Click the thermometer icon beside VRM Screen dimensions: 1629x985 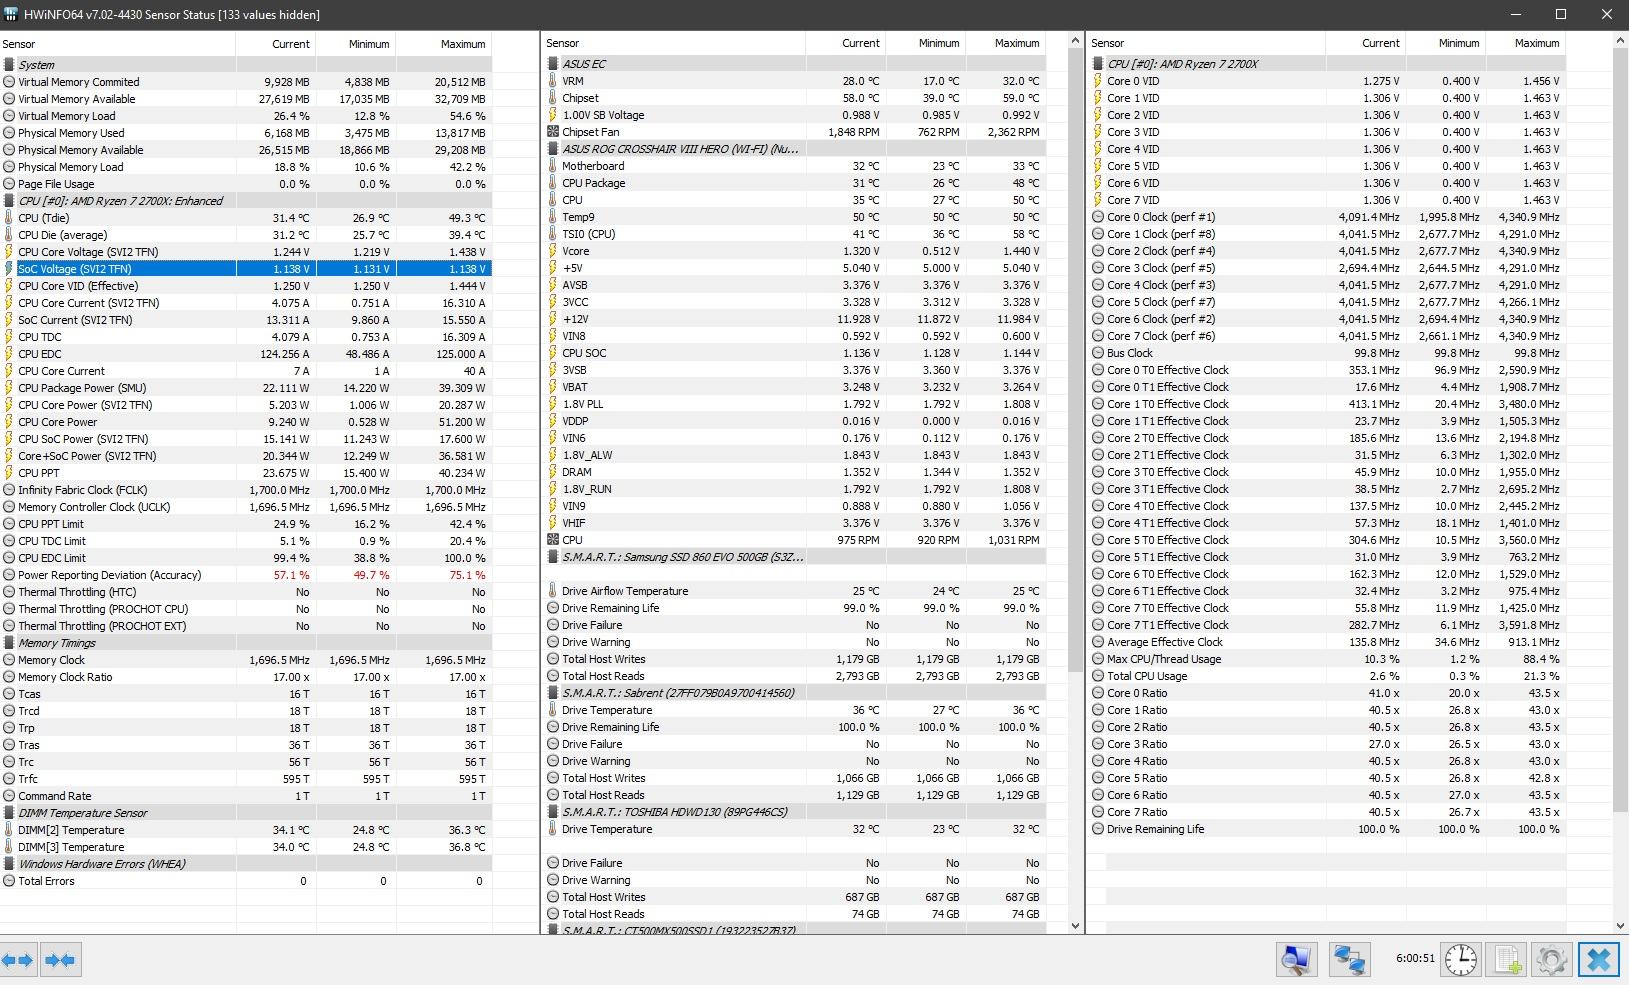click(553, 81)
